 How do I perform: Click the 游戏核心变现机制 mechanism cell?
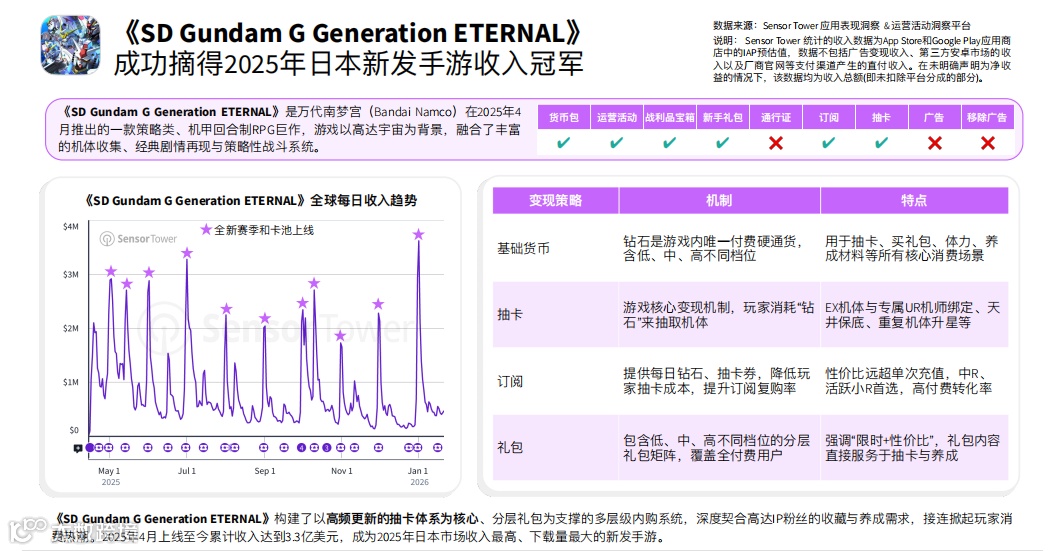click(x=719, y=315)
